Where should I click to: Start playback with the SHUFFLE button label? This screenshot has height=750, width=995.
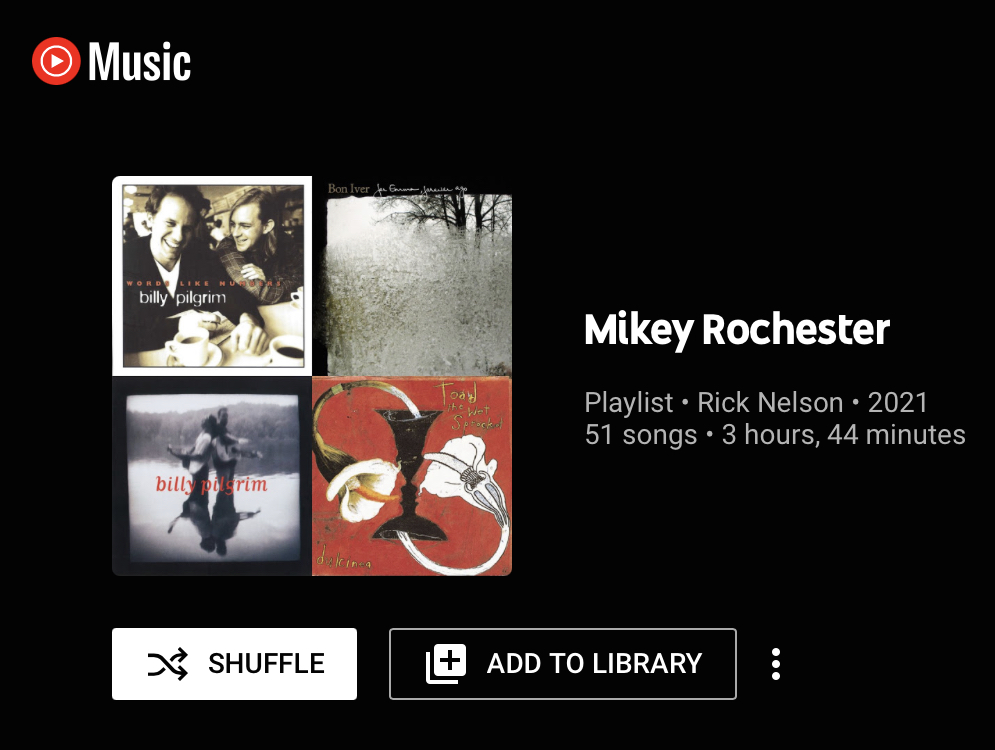click(x=267, y=664)
